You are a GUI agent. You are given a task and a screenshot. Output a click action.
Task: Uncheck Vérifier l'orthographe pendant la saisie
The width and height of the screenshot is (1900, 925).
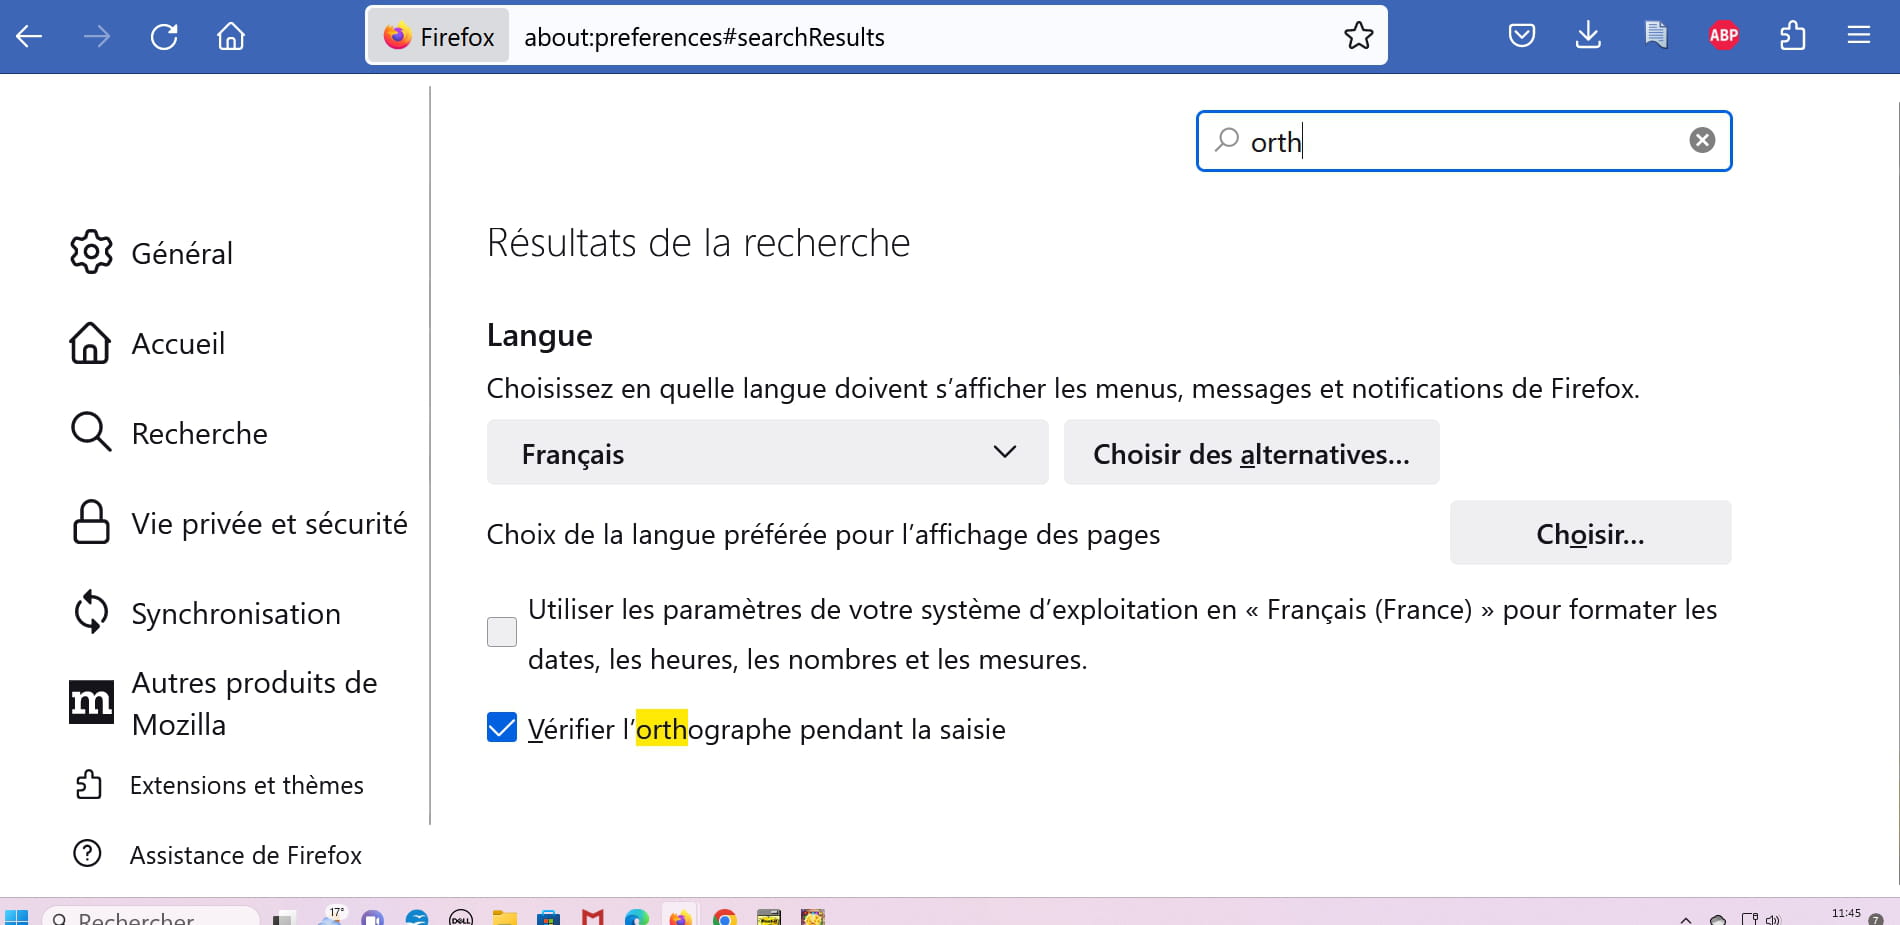click(x=502, y=727)
